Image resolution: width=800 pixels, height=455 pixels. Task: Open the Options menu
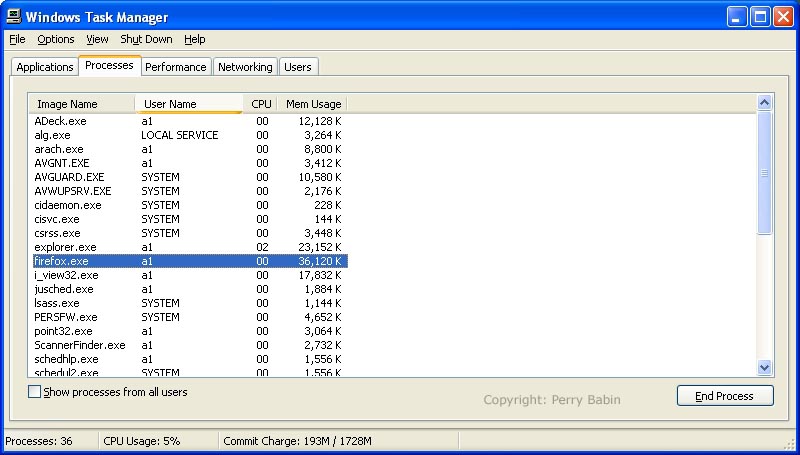point(56,39)
